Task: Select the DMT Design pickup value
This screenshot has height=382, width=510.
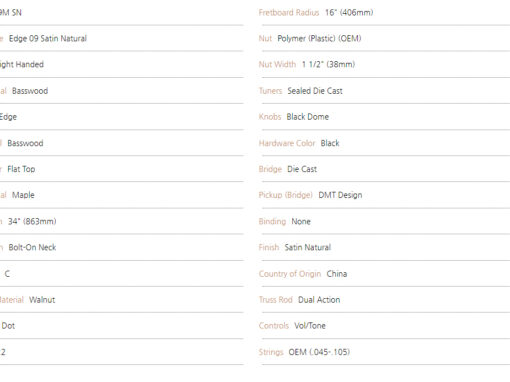Action: click(x=340, y=195)
